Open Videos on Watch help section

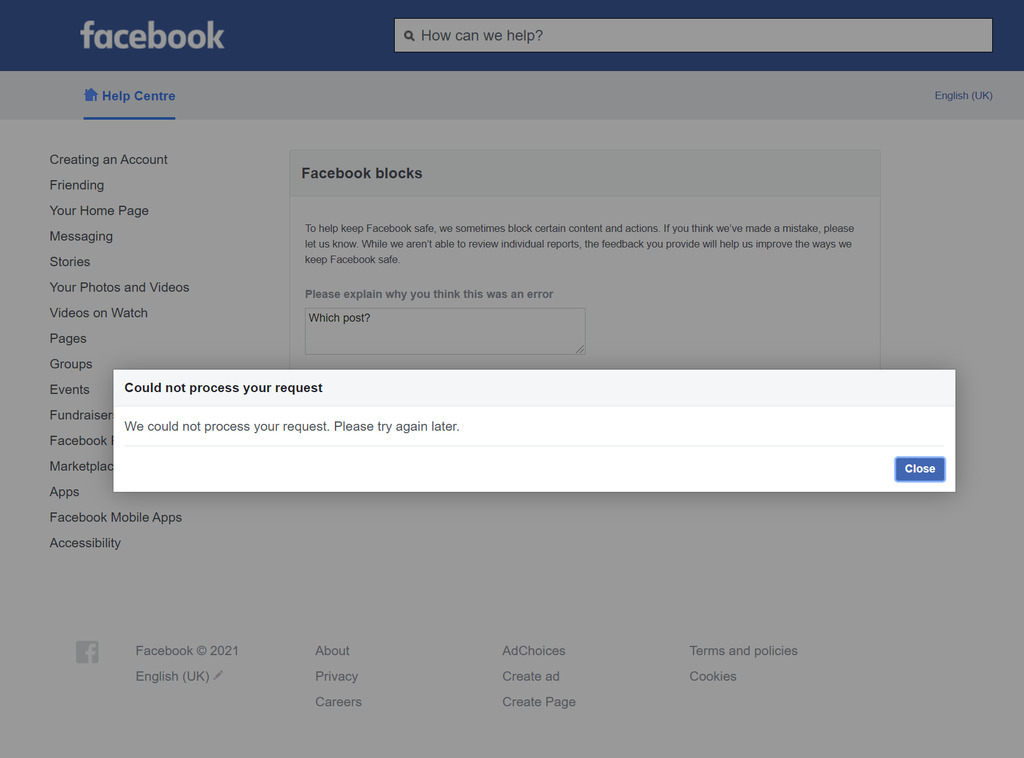click(x=99, y=313)
